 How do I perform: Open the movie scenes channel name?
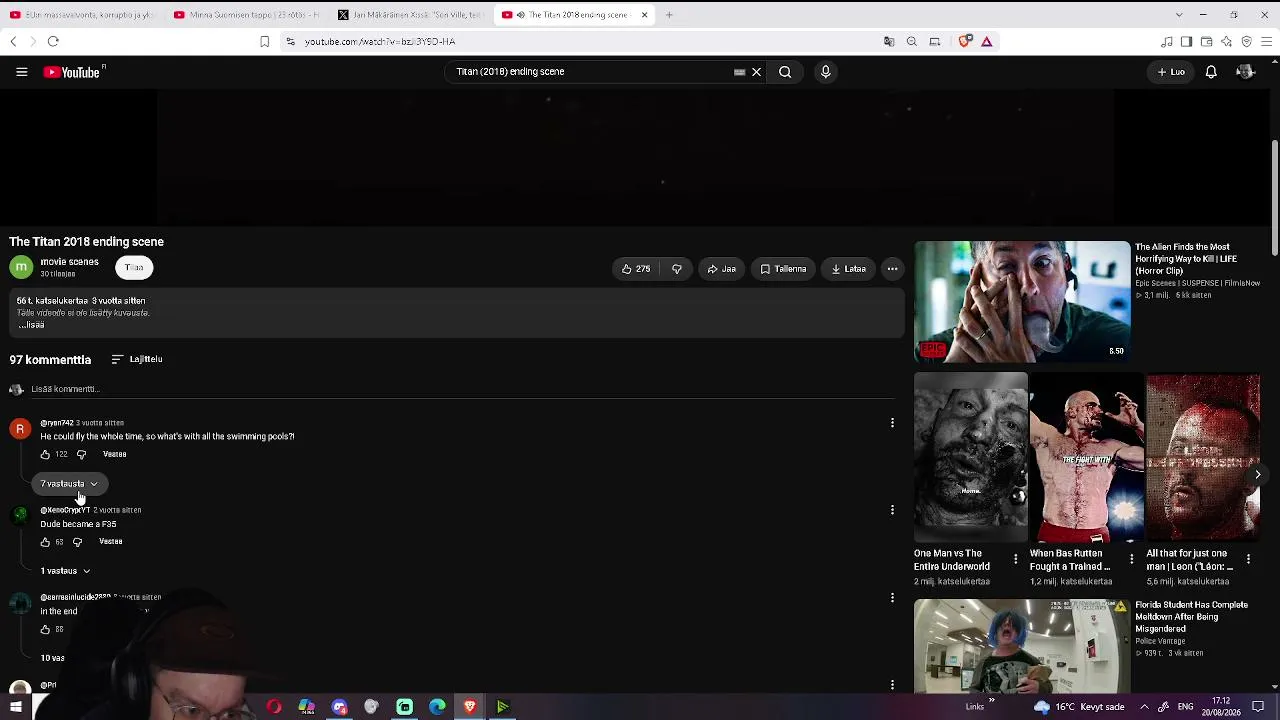[x=69, y=262]
